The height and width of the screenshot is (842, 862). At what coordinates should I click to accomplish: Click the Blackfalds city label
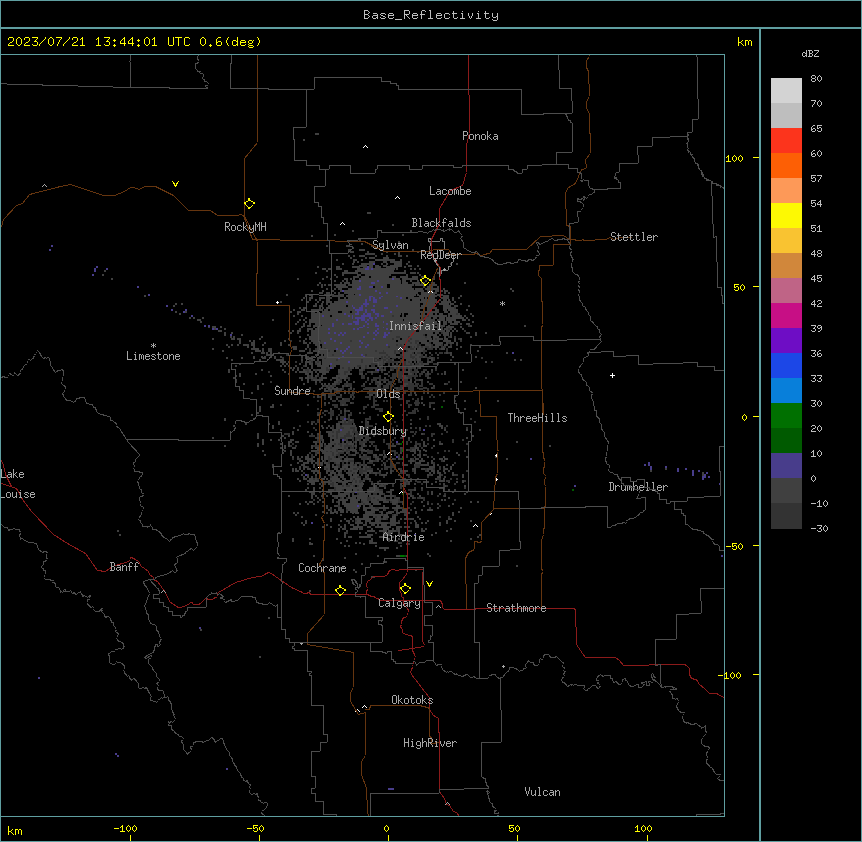pyautogui.click(x=441, y=223)
